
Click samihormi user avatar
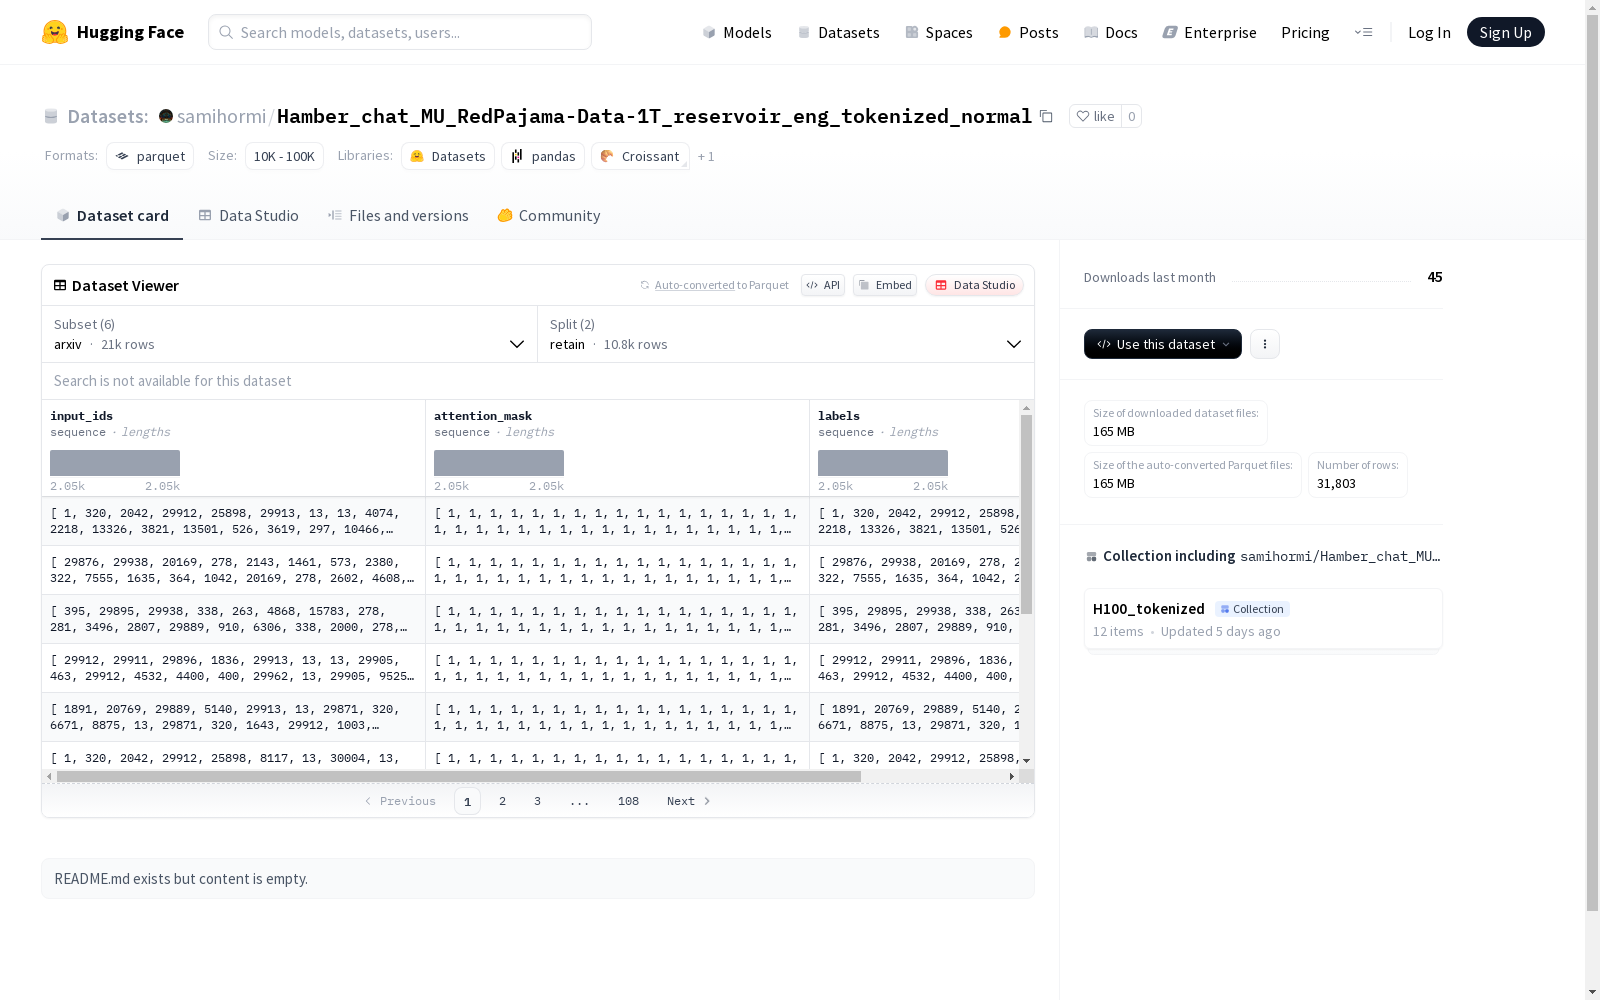click(166, 116)
